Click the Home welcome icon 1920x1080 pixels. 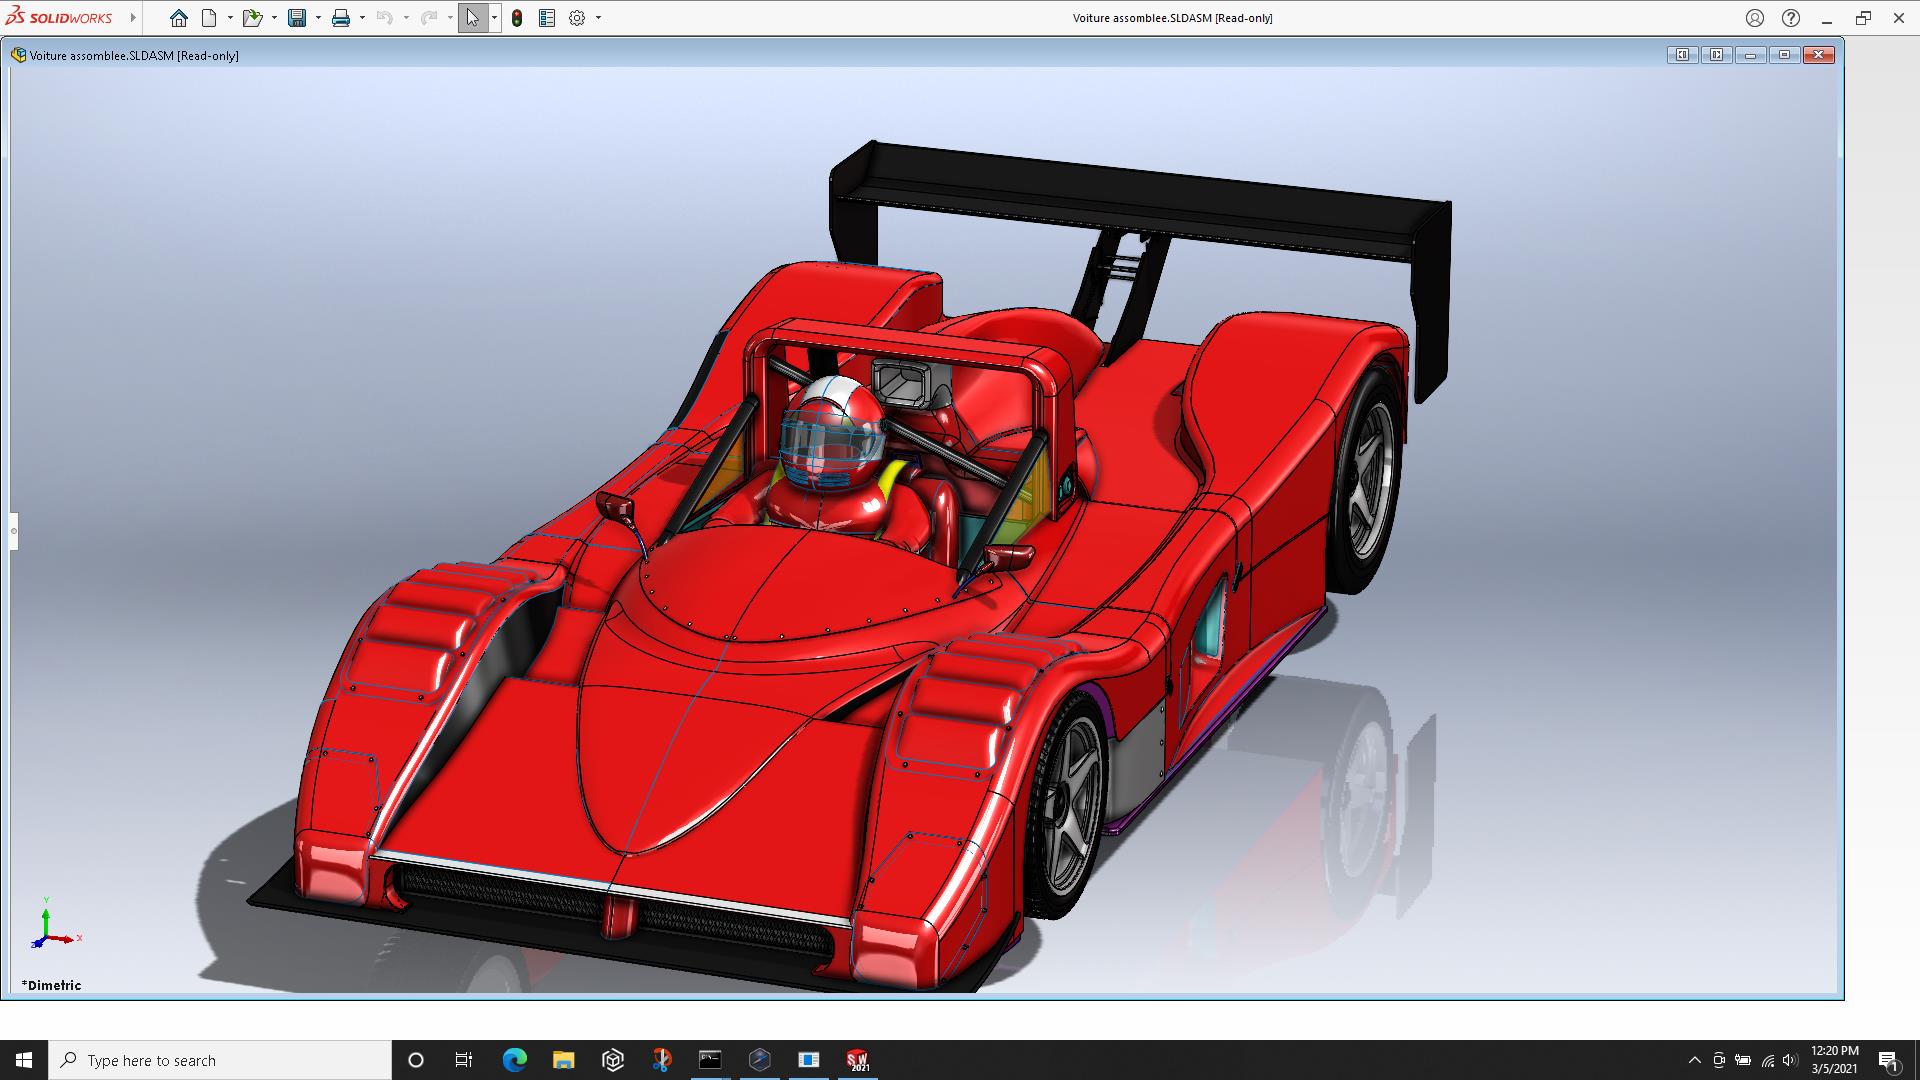(x=178, y=18)
